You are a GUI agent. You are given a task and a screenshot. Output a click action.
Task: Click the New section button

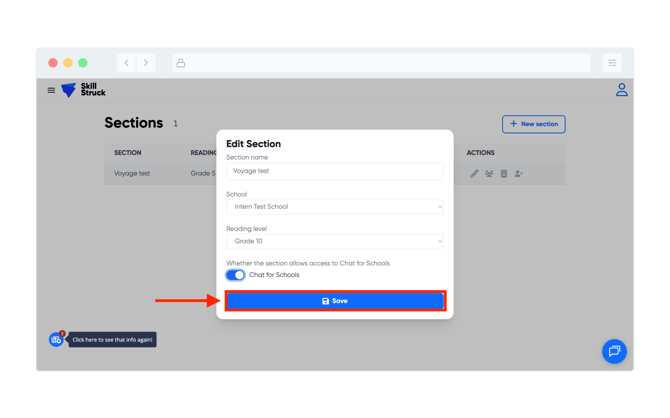533,124
